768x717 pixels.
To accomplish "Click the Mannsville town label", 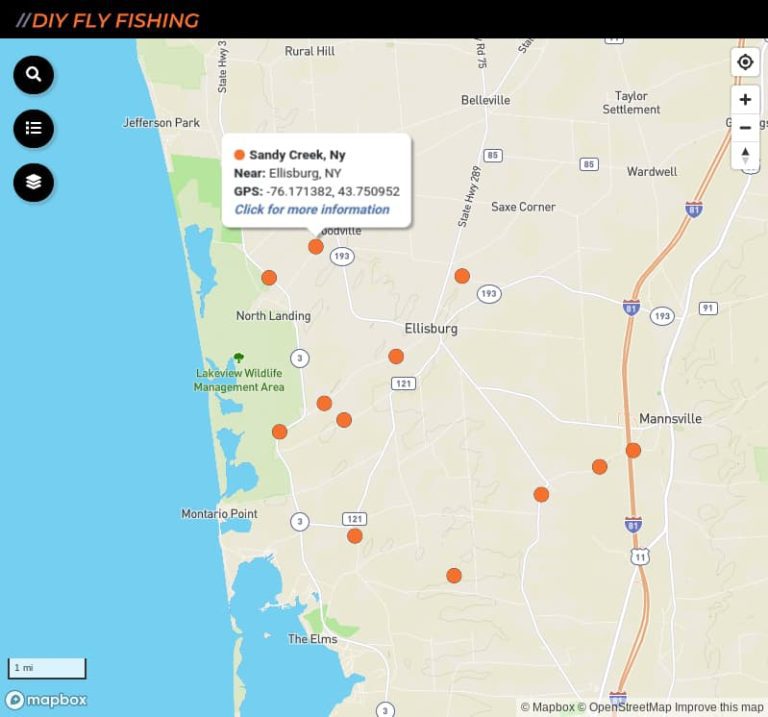I will [x=671, y=419].
